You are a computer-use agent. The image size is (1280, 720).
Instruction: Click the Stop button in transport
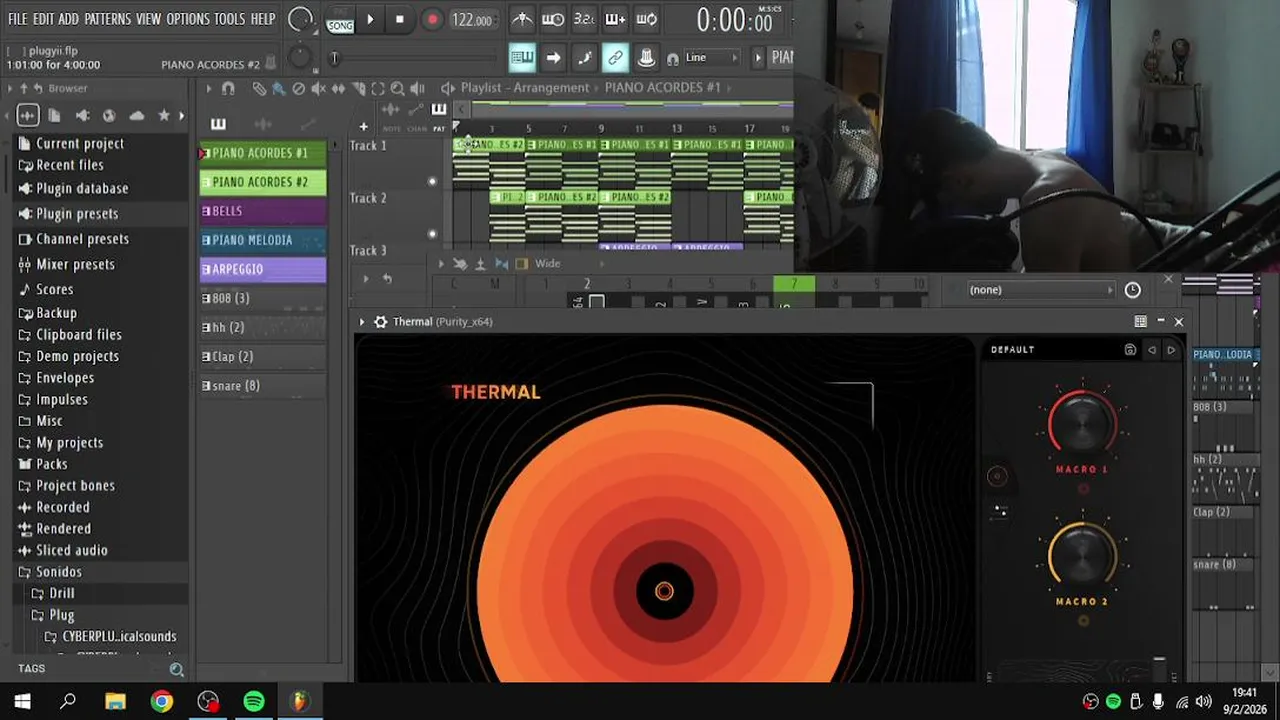click(x=399, y=19)
